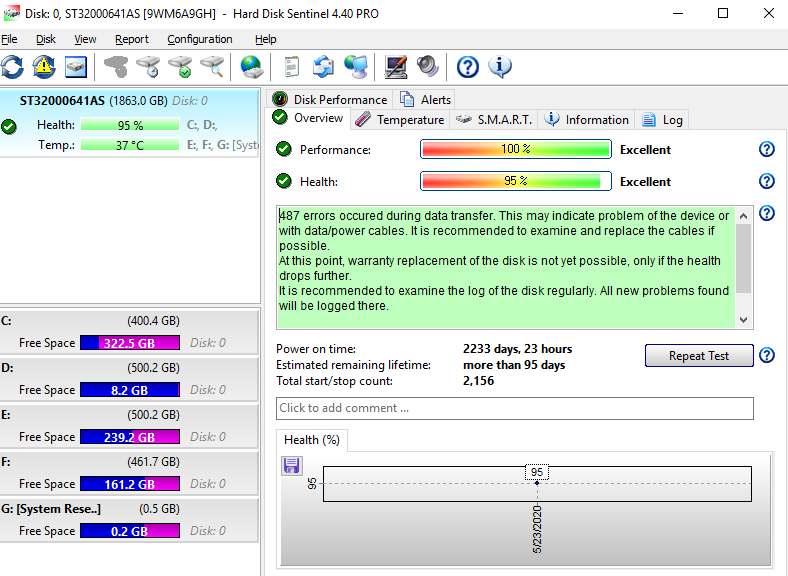Select the ST32000641AS disk entry
Viewport: 788px width, 576px height.
[129, 122]
